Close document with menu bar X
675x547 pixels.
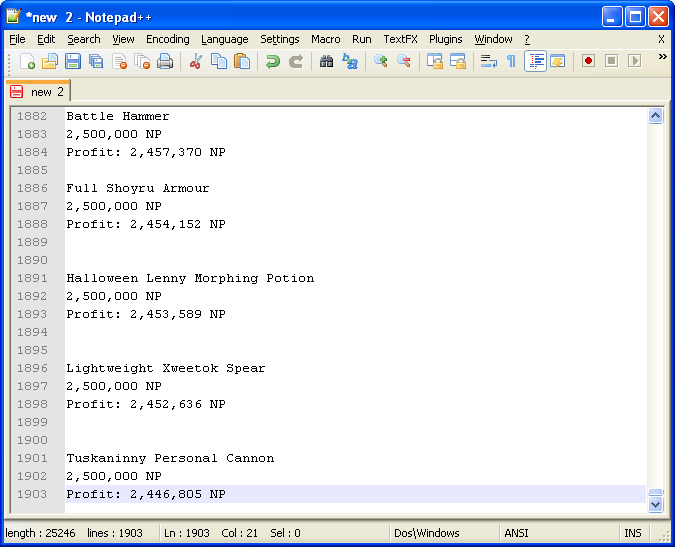pyautogui.click(x=661, y=39)
